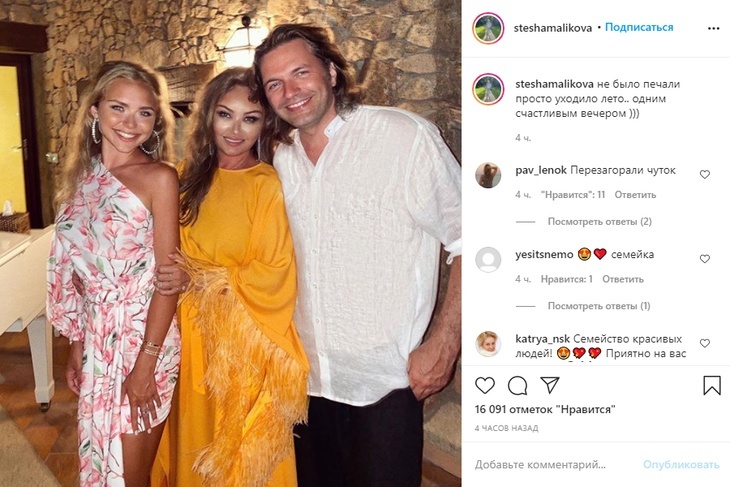Open steshamalikova username link in header
730x487 pixels.
click(x=553, y=28)
